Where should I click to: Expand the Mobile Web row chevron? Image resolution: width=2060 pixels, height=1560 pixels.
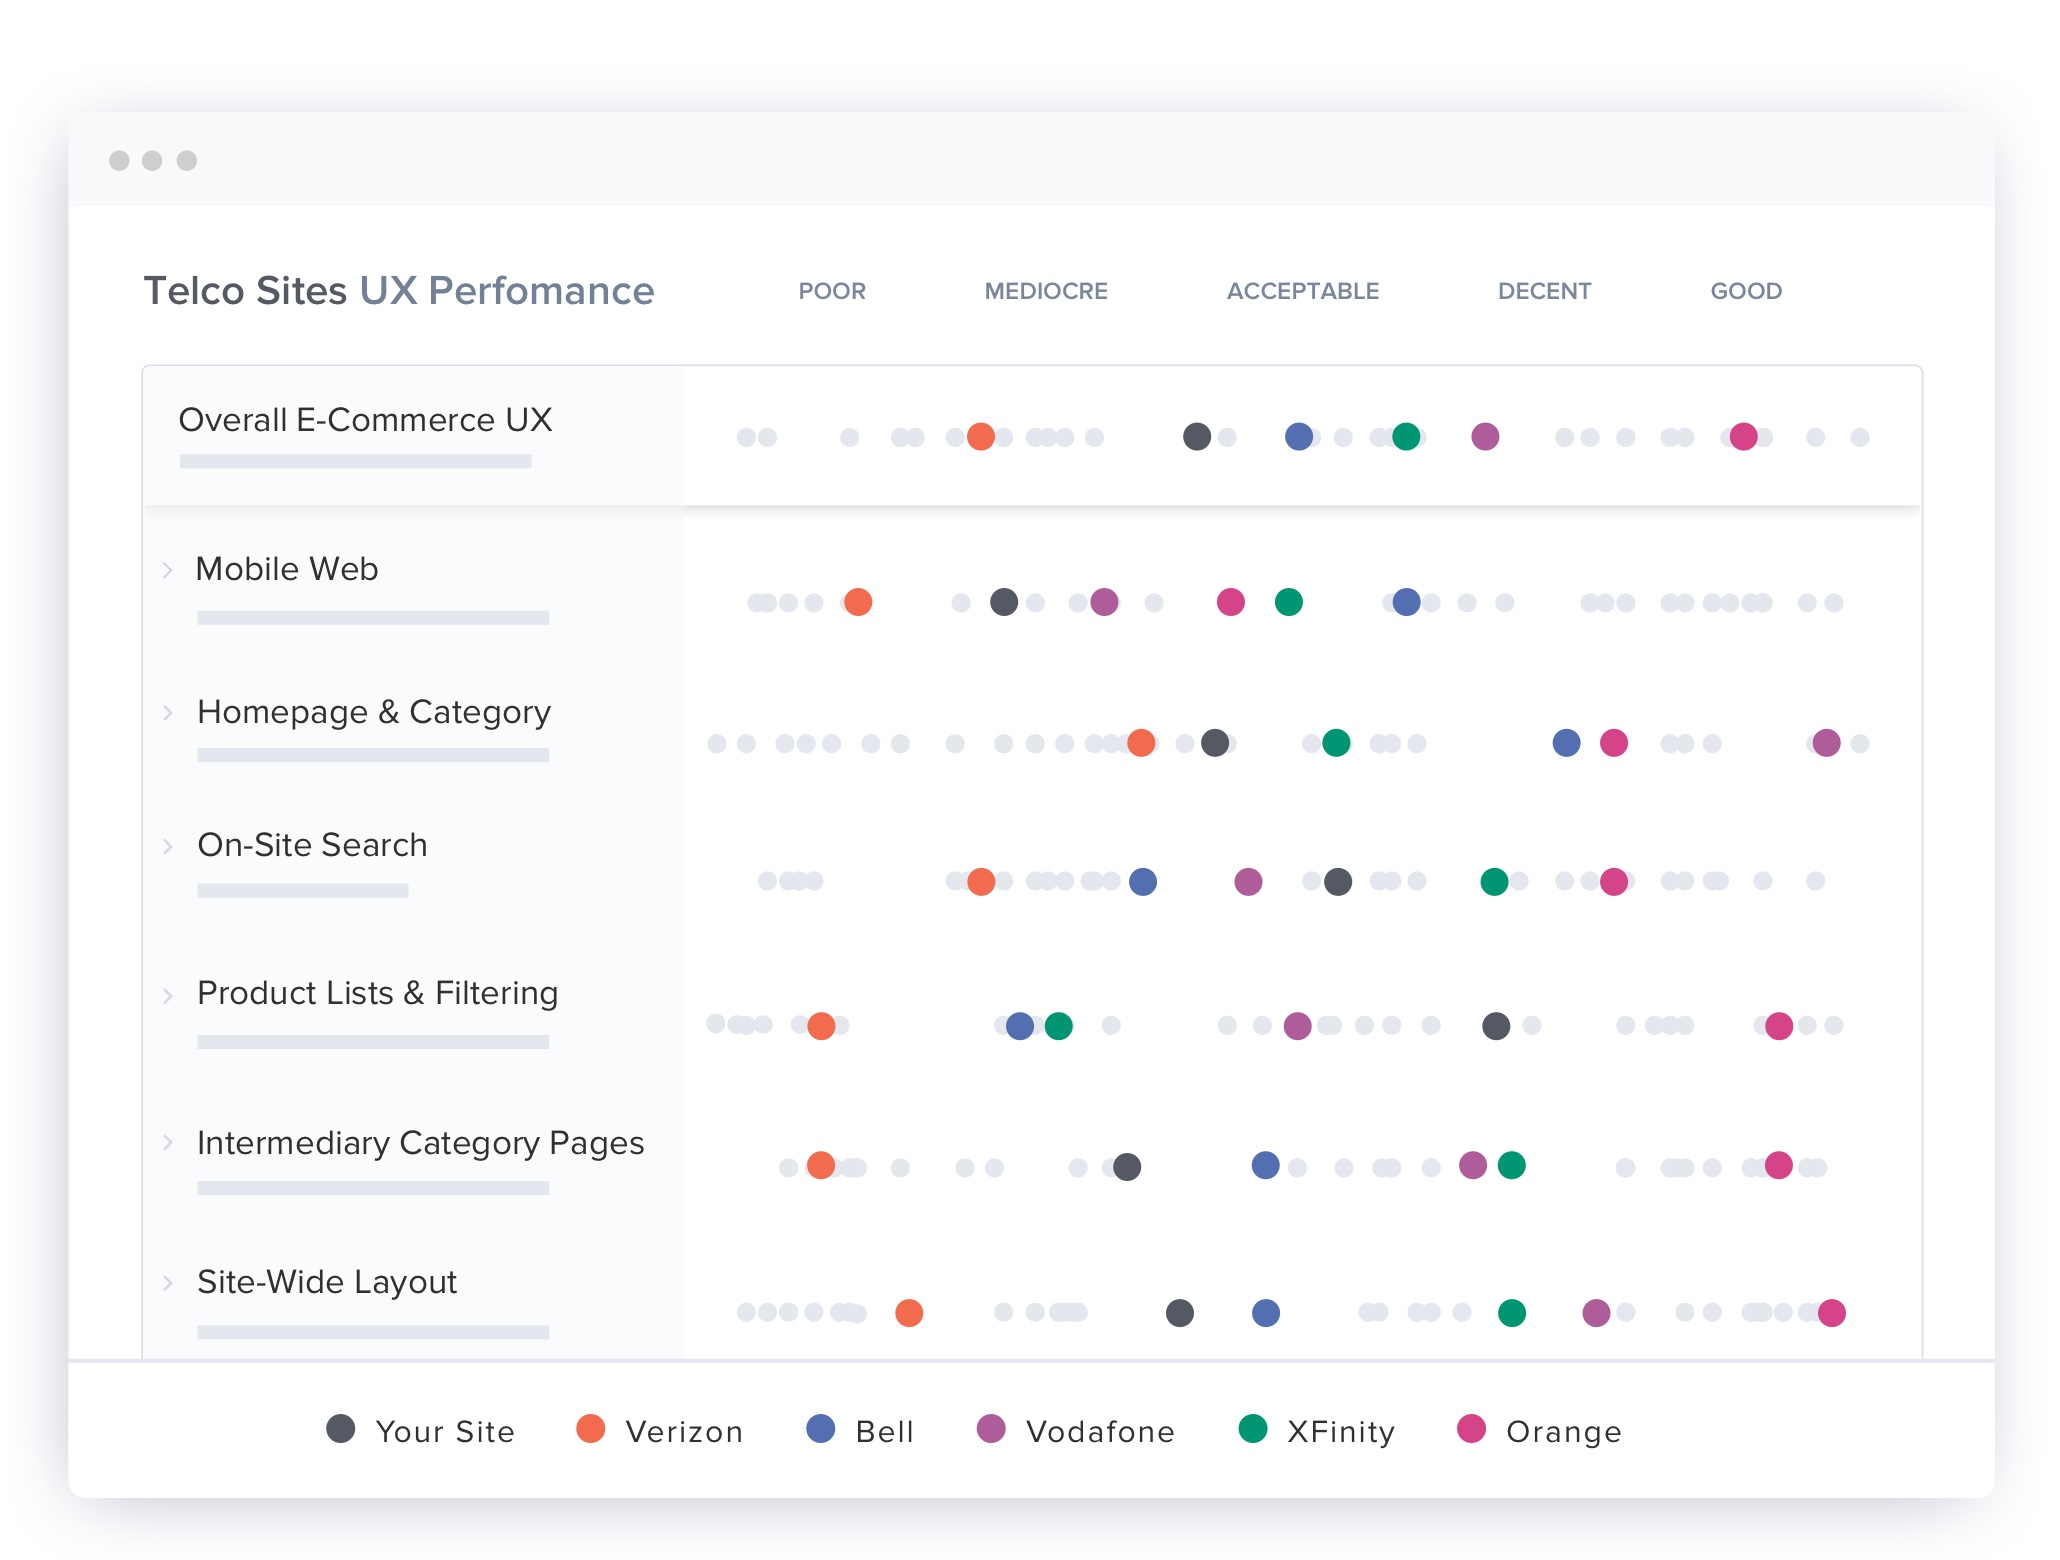pos(168,570)
